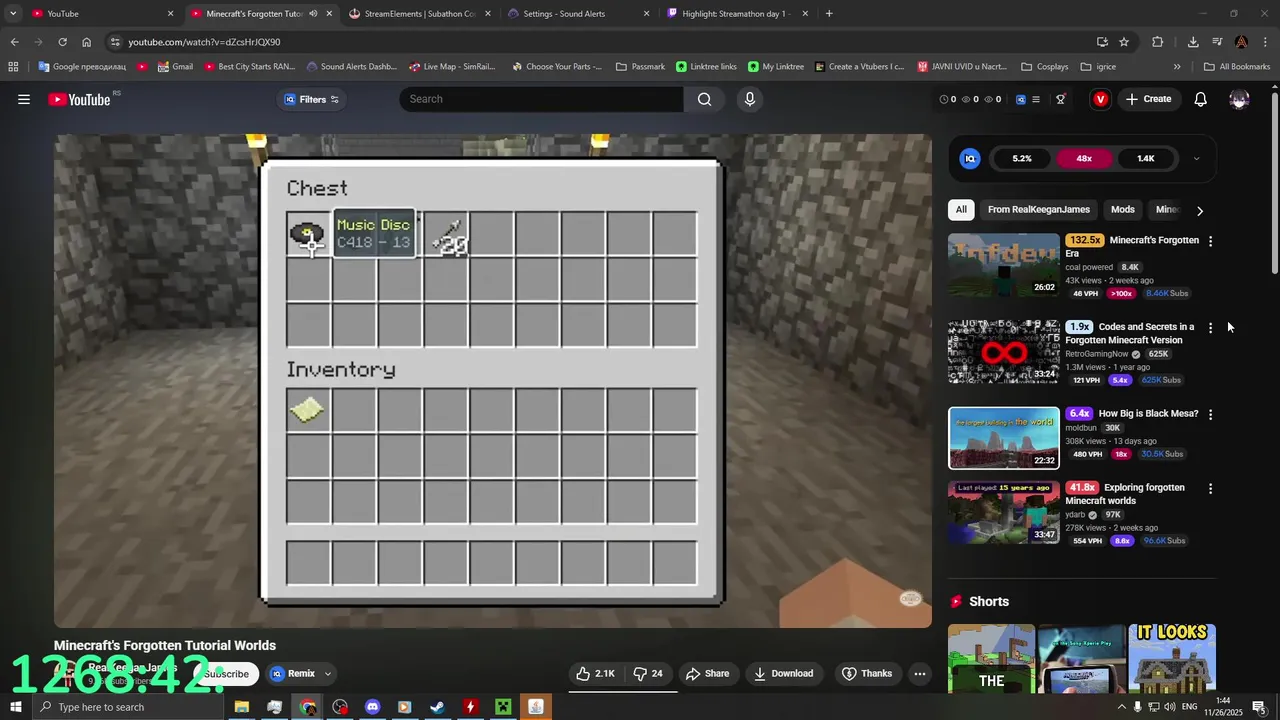Open options for Exploring forgotten Minecraft worlds
The width and height of the screenshot is (1280, 720).
point(1210,489)
